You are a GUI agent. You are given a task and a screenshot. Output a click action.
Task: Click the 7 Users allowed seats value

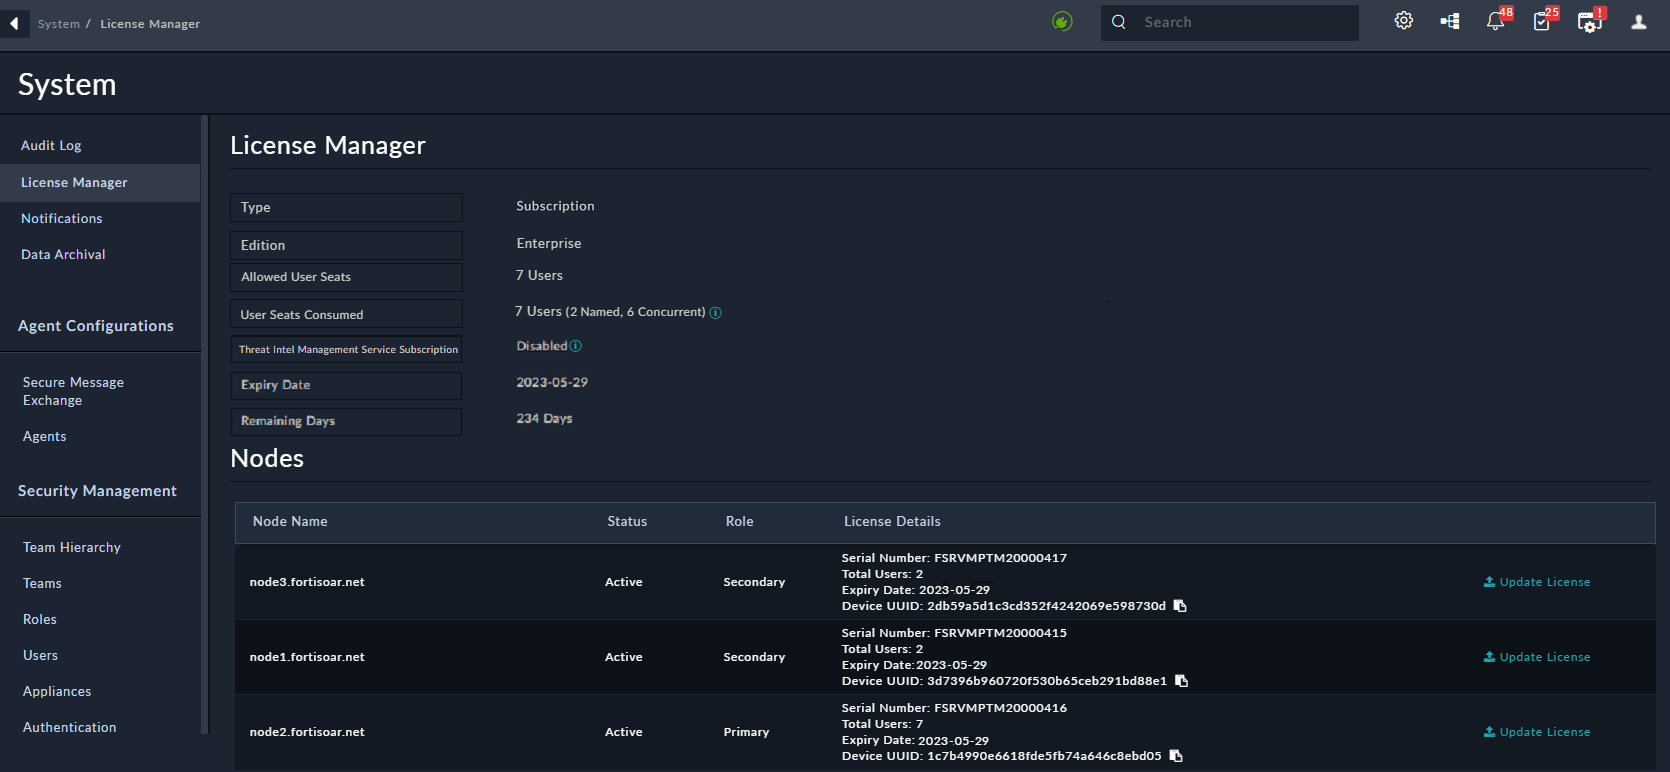click(x=539, y=276)
